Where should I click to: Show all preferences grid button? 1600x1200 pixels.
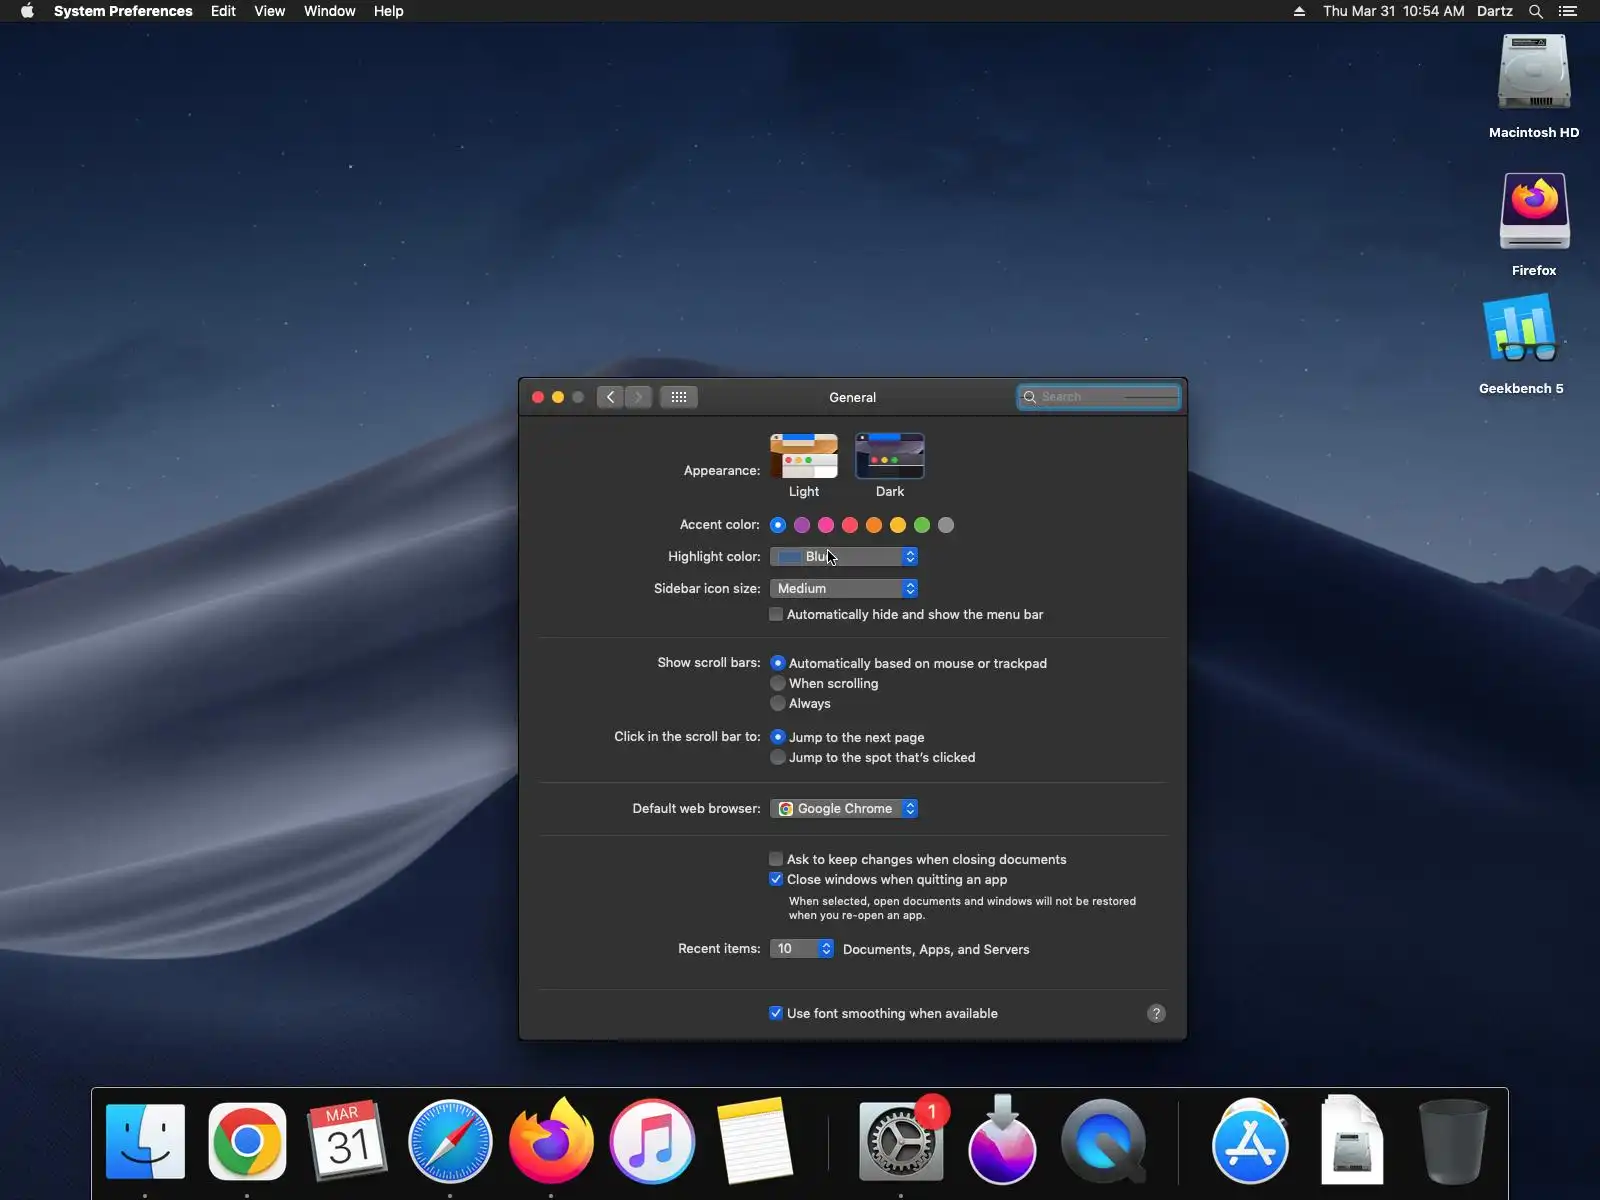pos(678,397)
